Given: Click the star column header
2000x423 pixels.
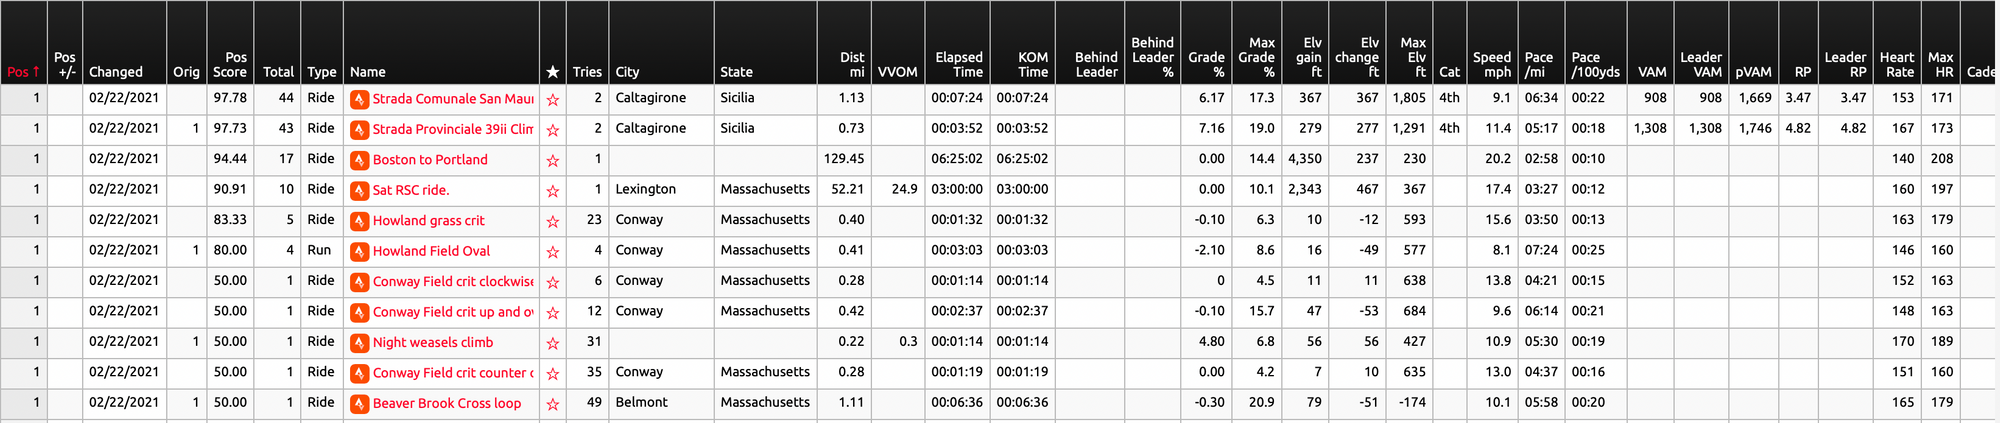Looking at the screenshot, I should point(553,72).
